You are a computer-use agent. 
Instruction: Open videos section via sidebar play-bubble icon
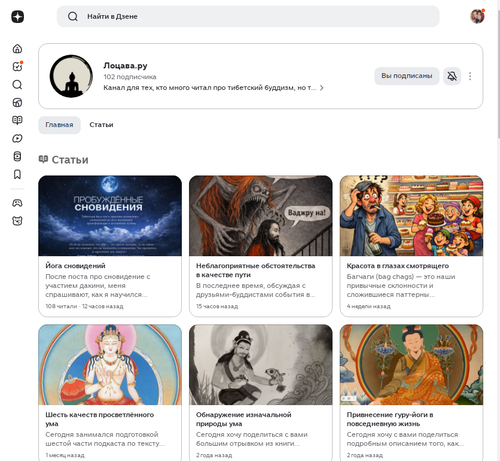point(17,138)
